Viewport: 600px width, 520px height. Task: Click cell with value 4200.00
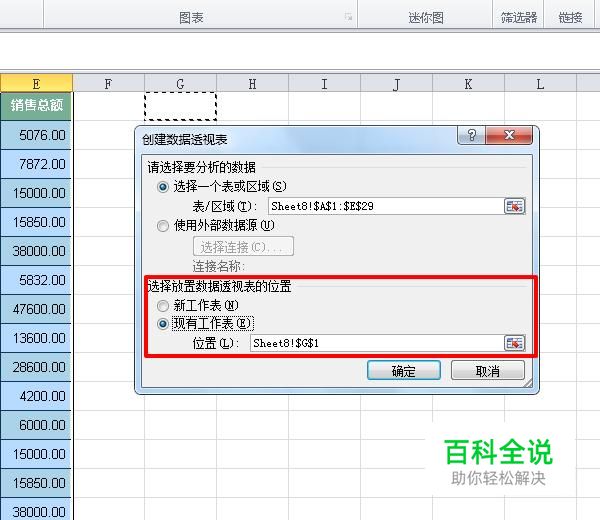pyautogui.click(x=36, y=396)
